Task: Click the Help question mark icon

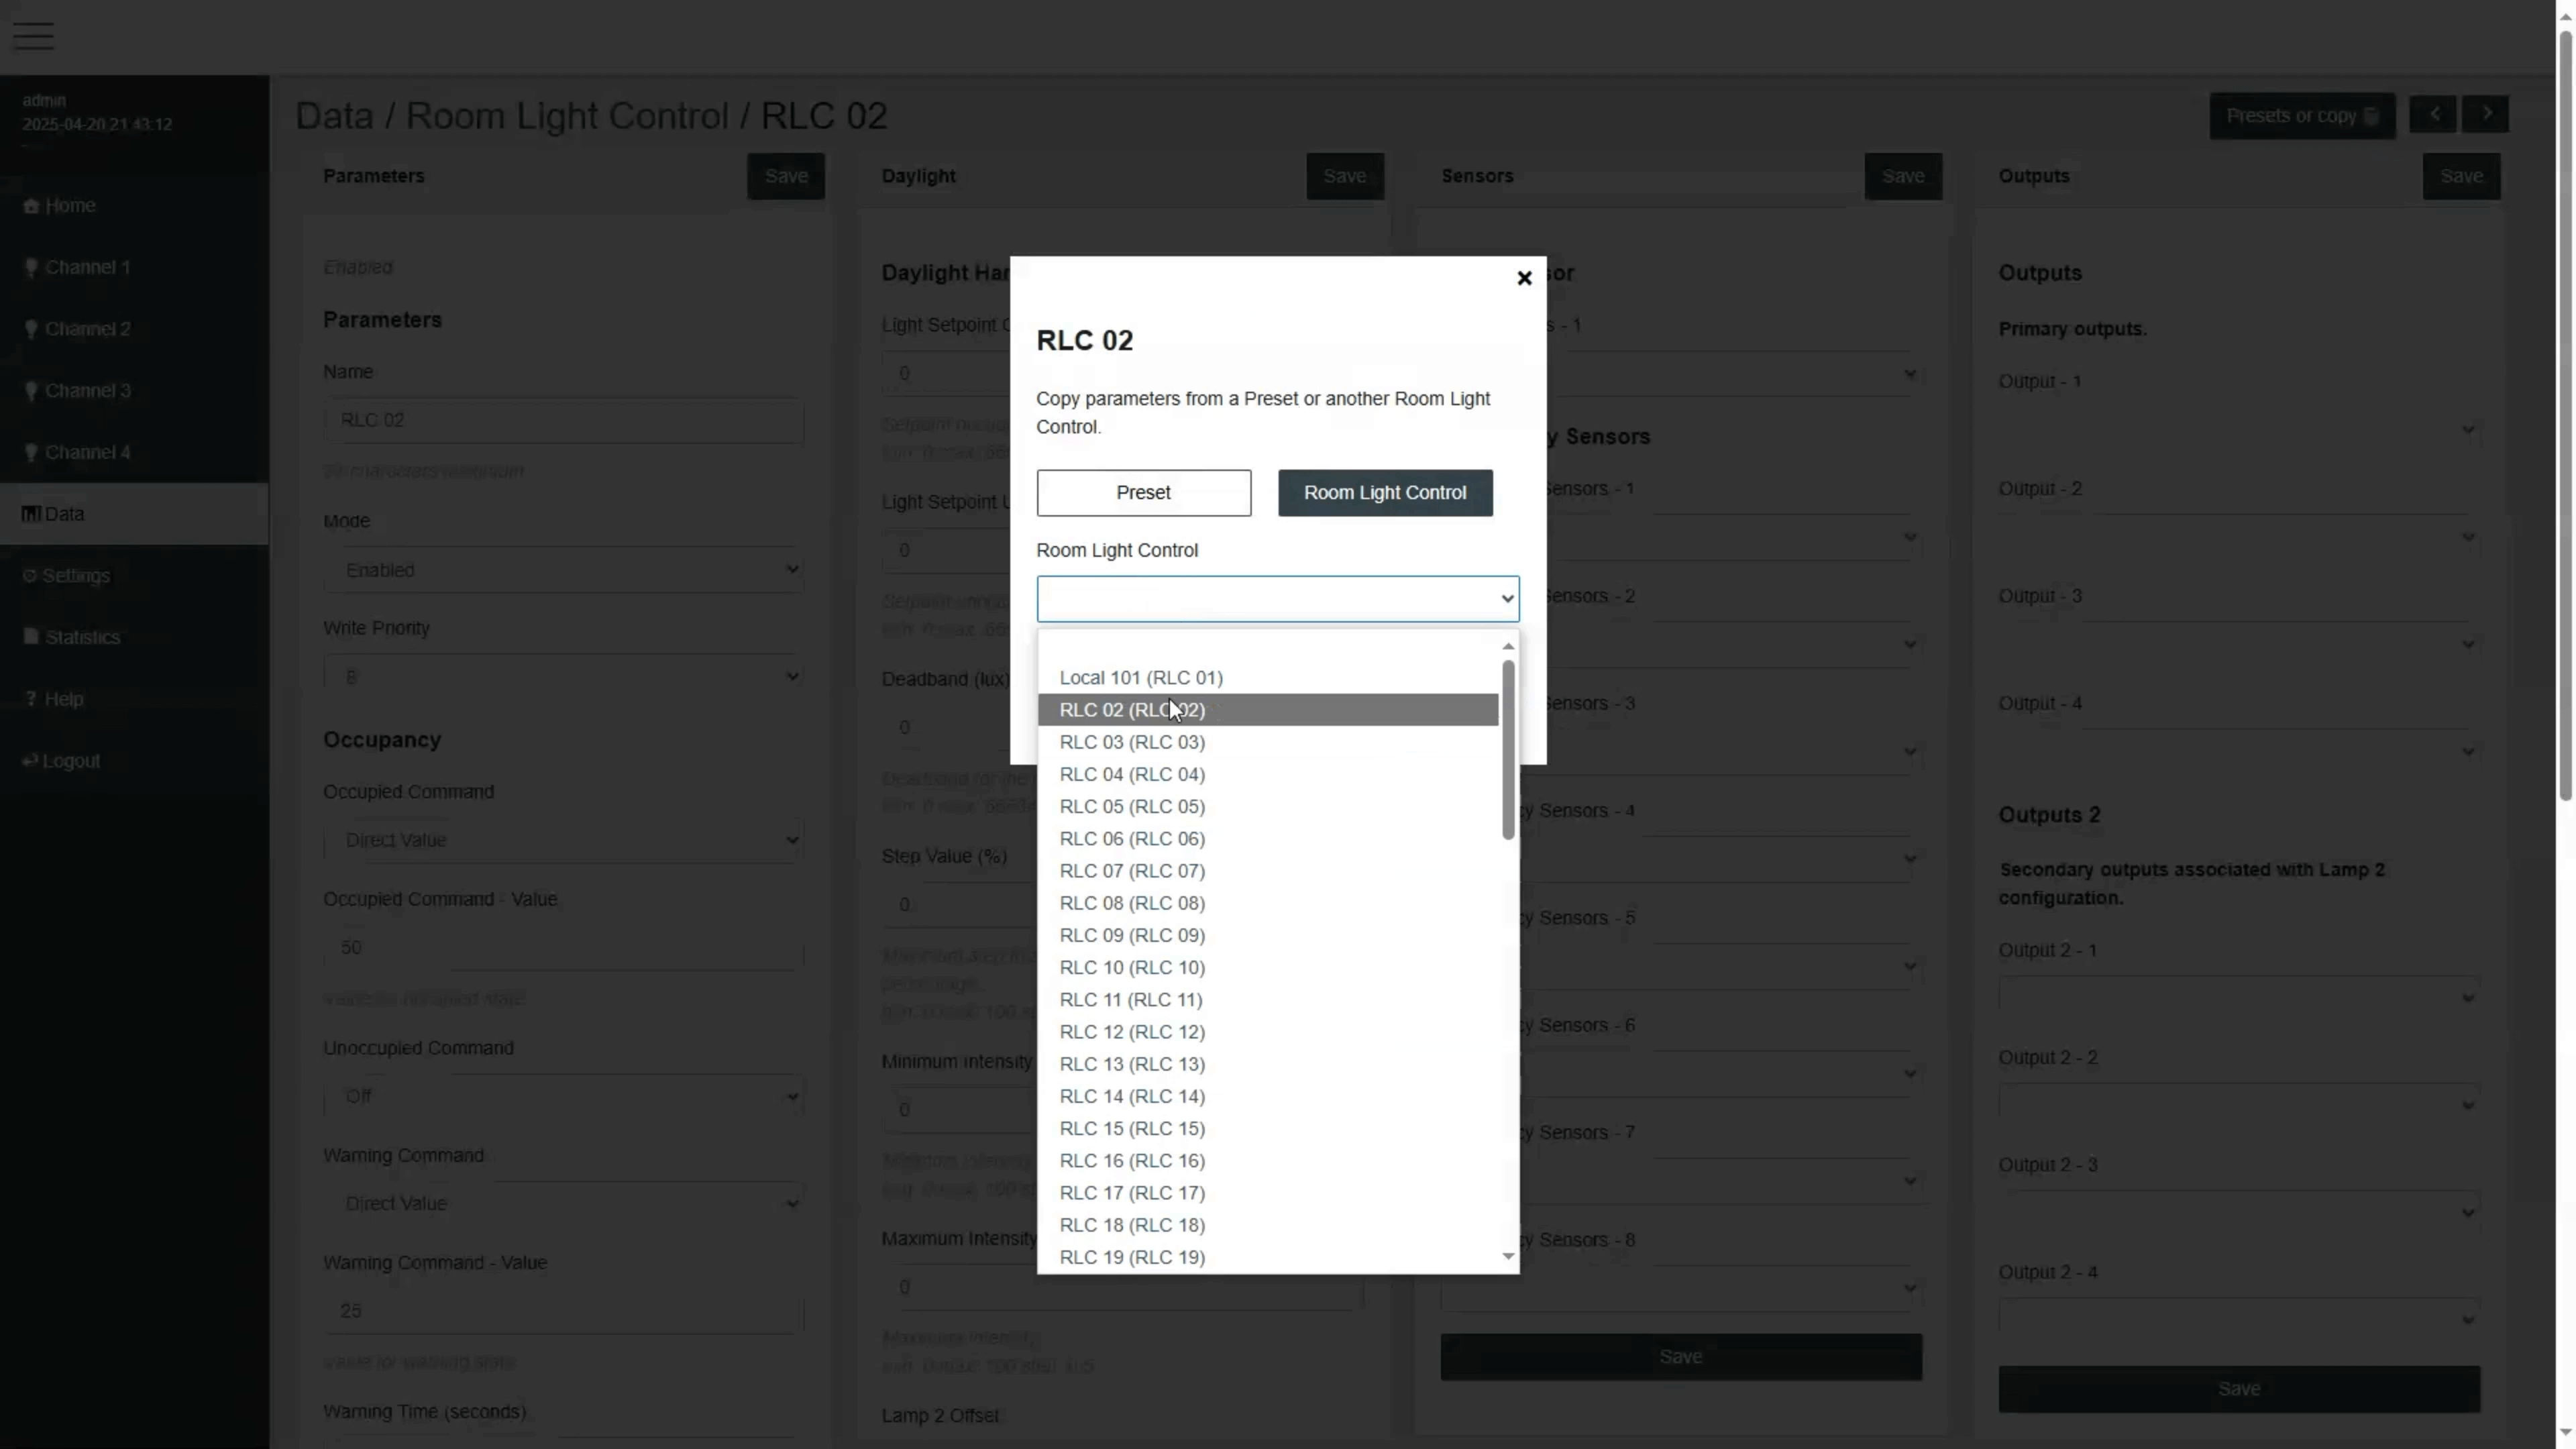Action: pyautogui.click(x=31, y=699)
